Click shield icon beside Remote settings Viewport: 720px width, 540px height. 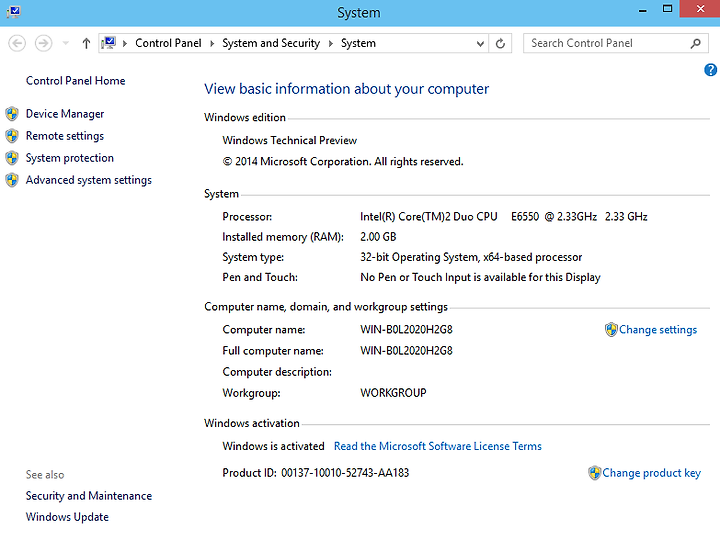click(12, 135)
